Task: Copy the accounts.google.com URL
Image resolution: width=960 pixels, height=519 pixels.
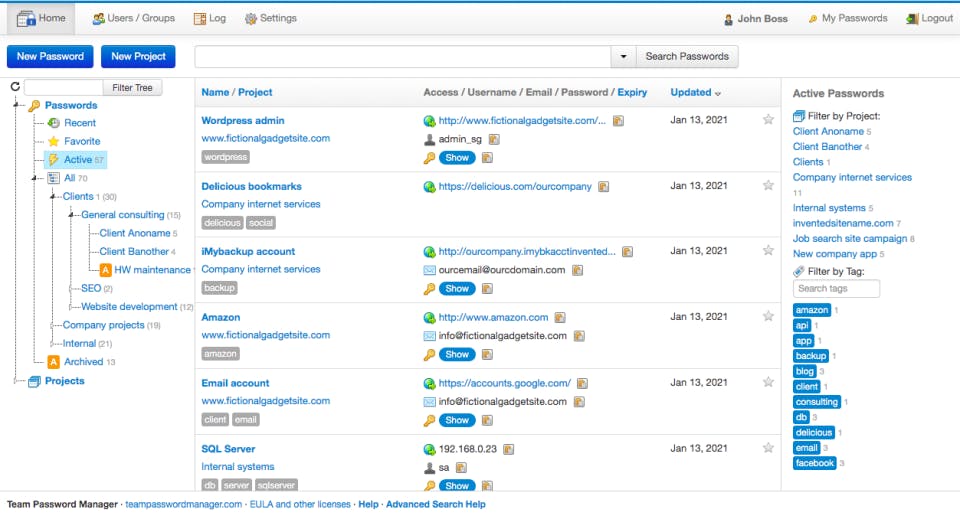Action: pos(582,384)
